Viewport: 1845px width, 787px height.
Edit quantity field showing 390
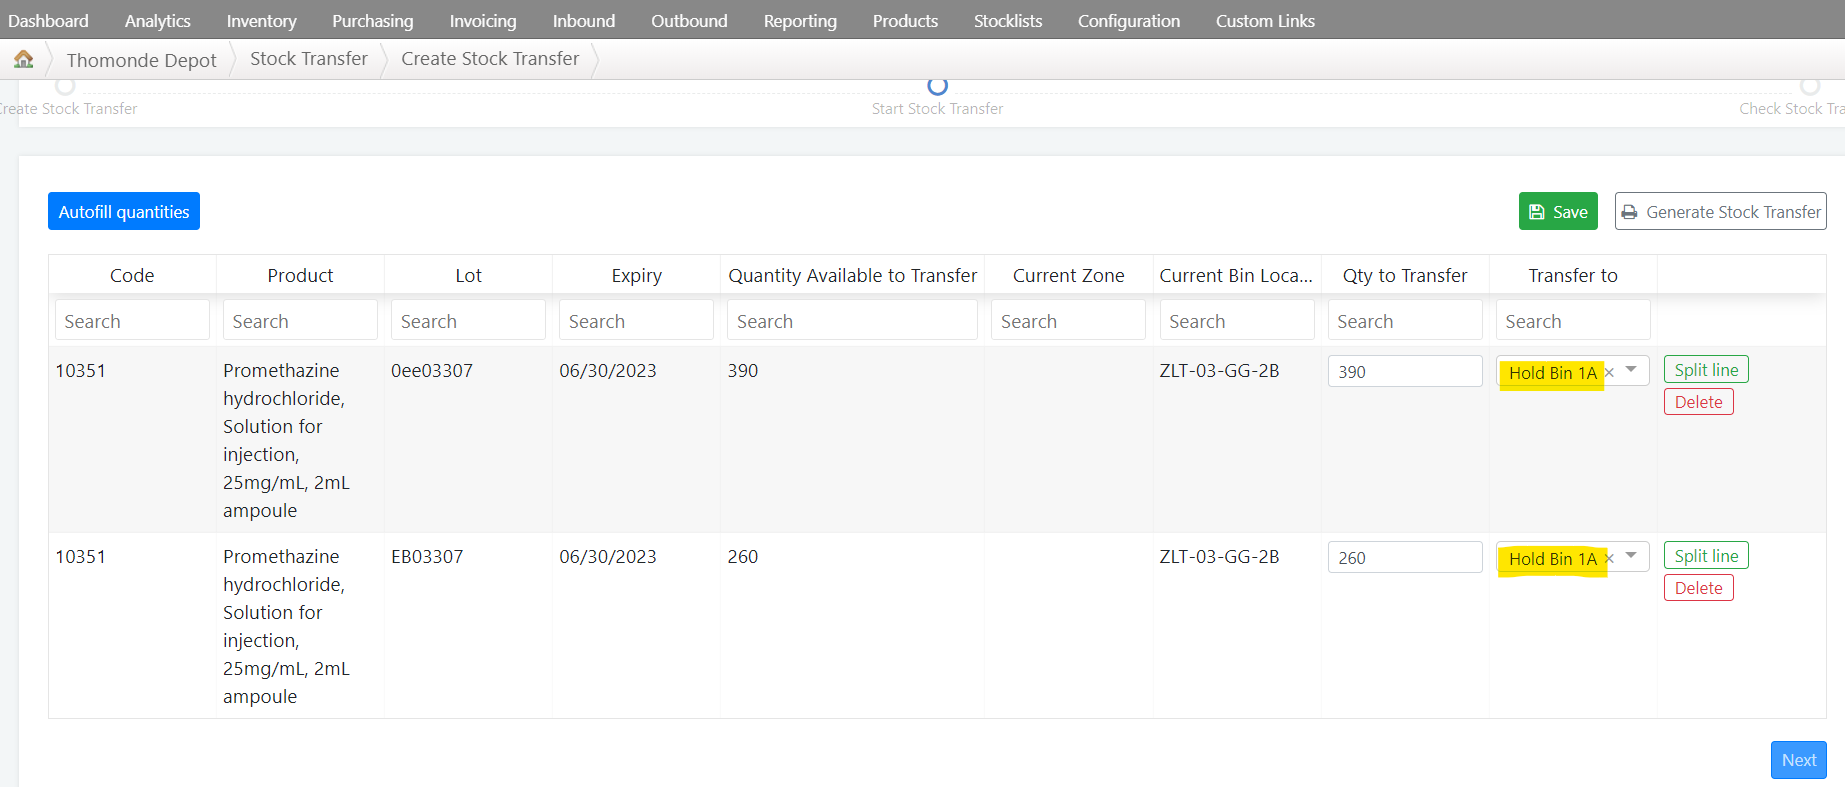[1405, 371]
